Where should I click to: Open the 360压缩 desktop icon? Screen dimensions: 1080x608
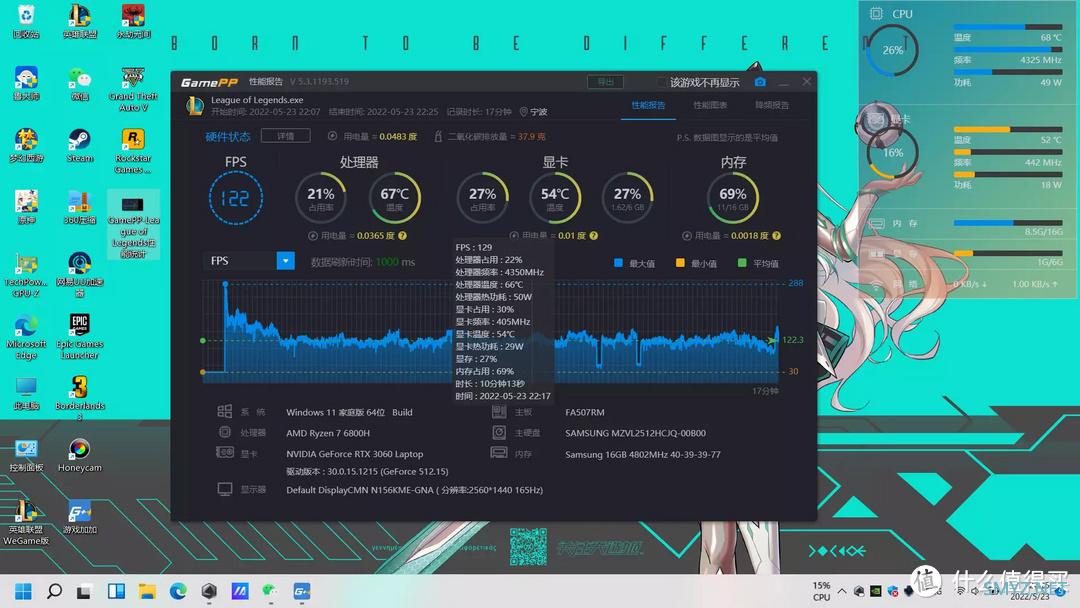tap(80, 207)
